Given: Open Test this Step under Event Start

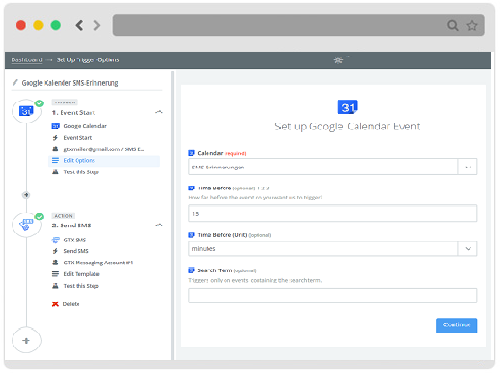Looking at the screenshot, I should click(x=81, y=172).
